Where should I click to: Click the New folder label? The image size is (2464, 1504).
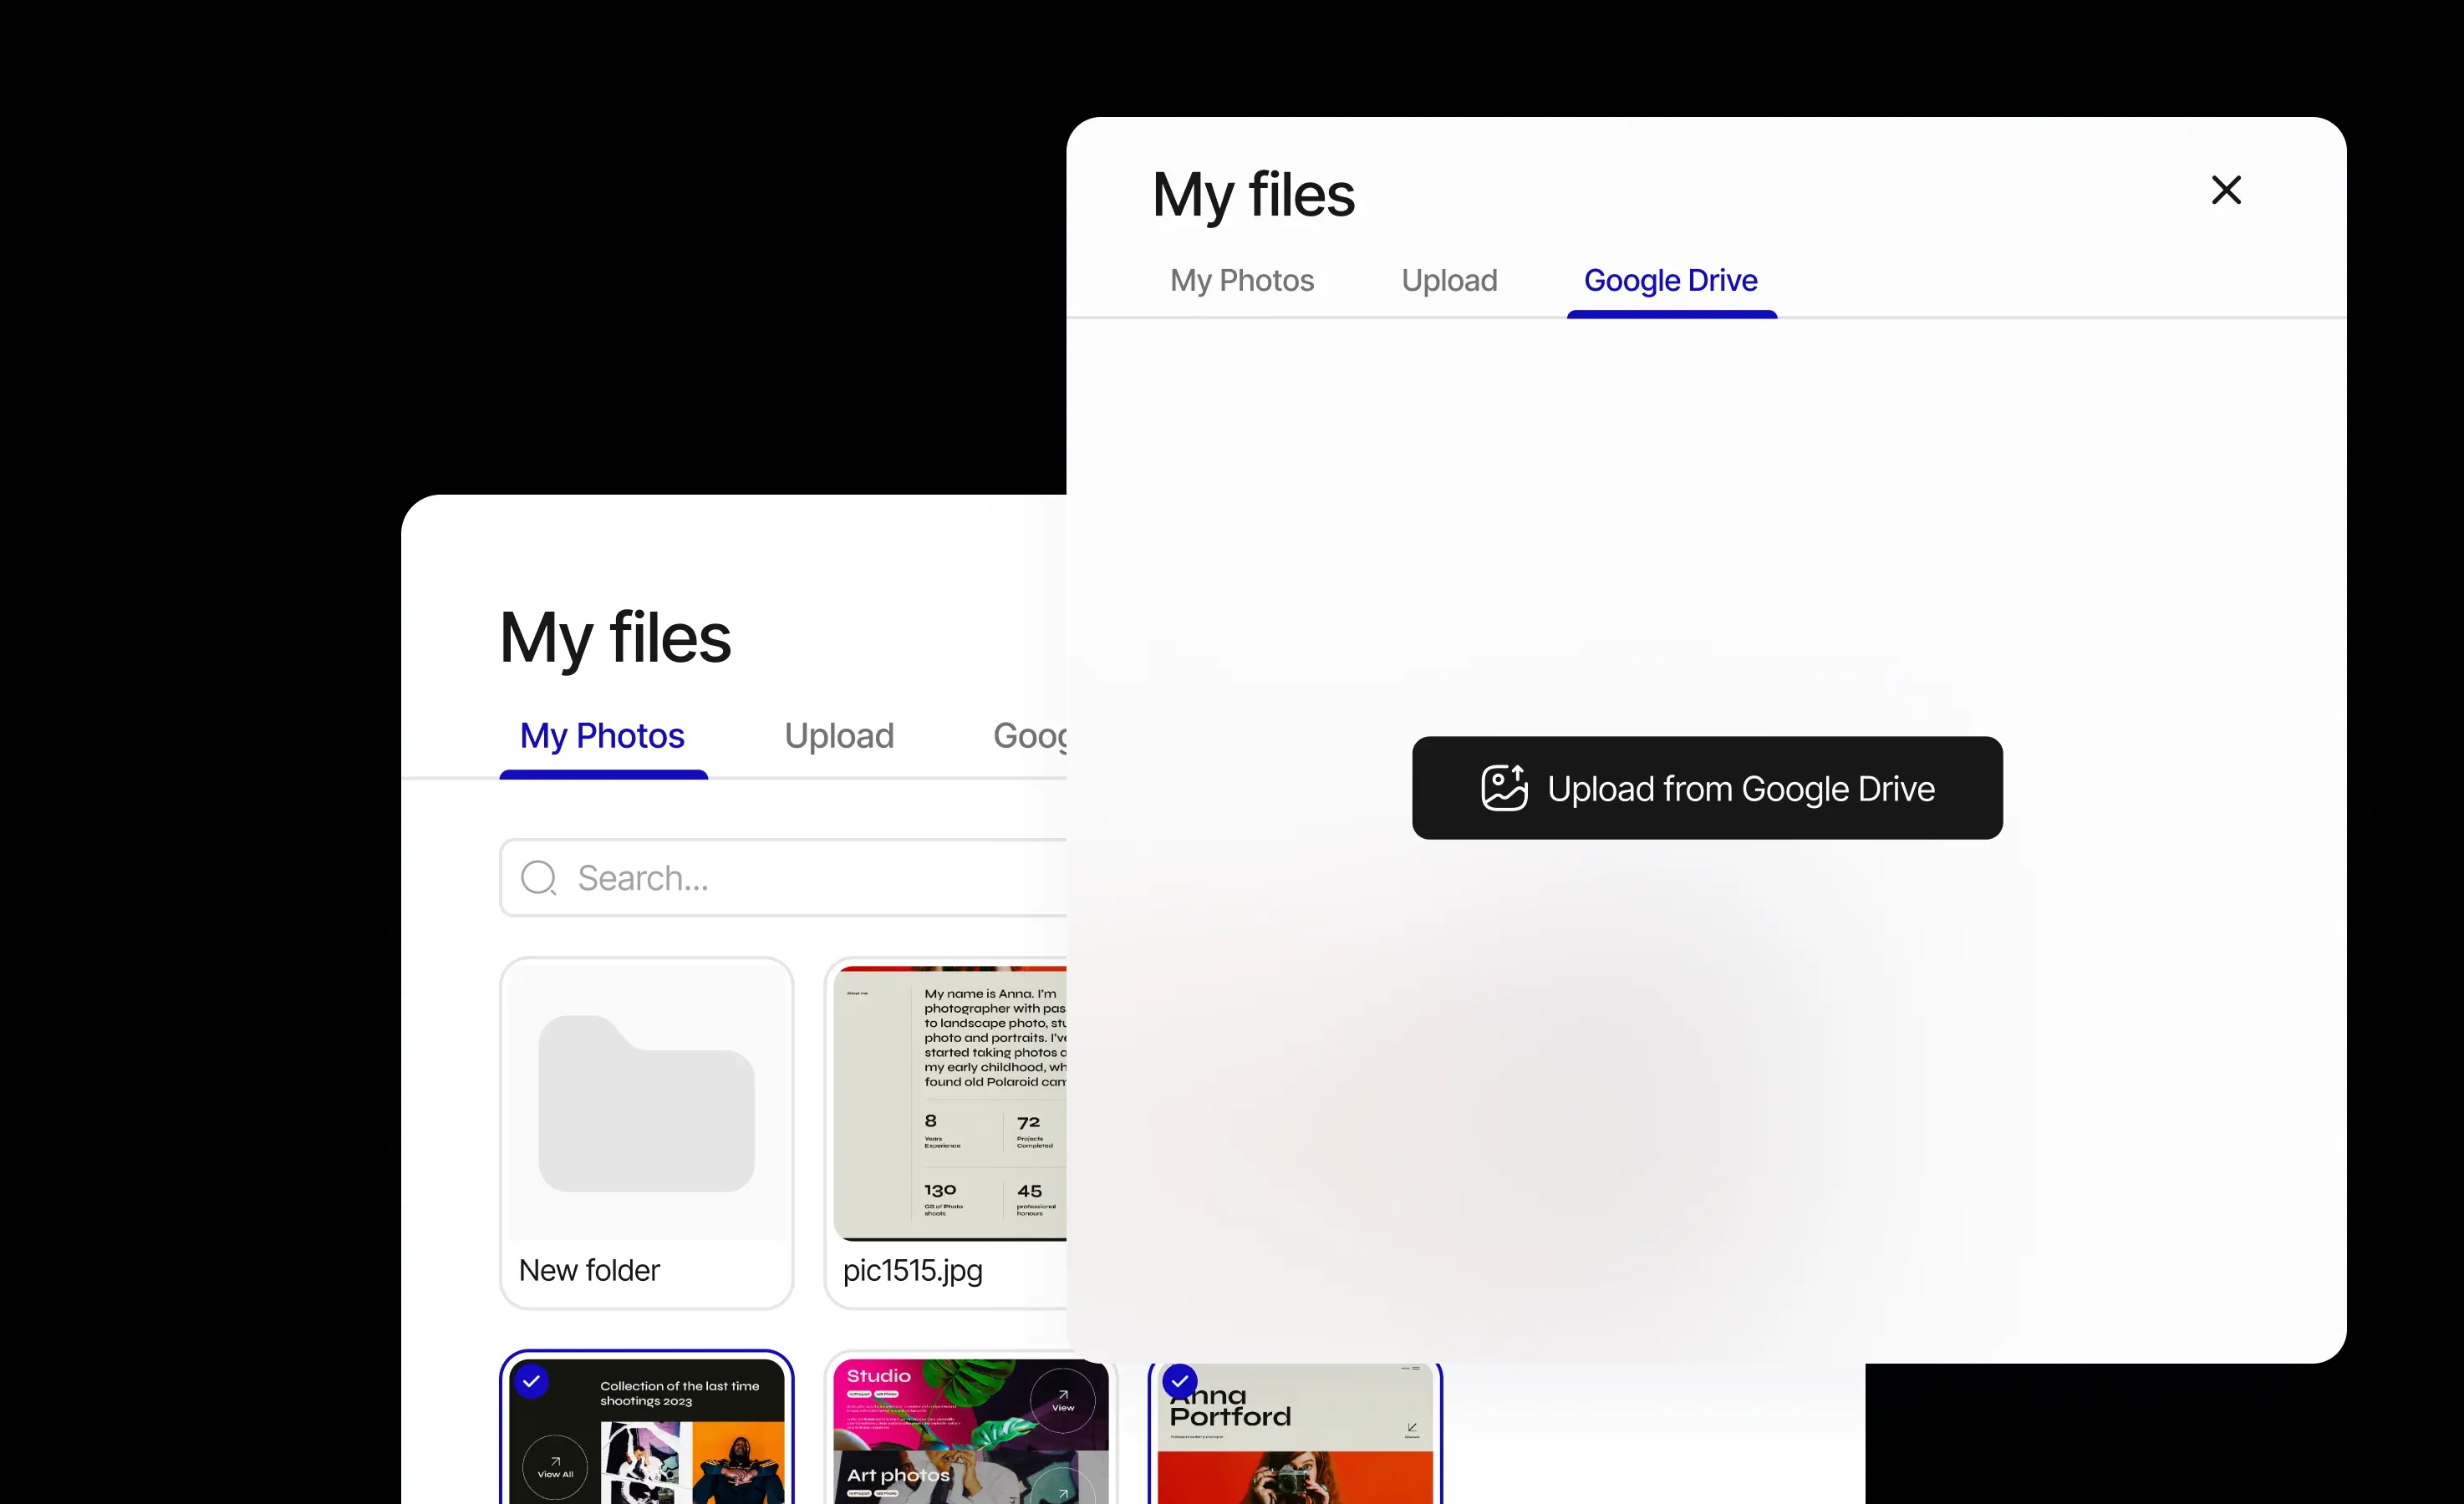(589, 1270)
